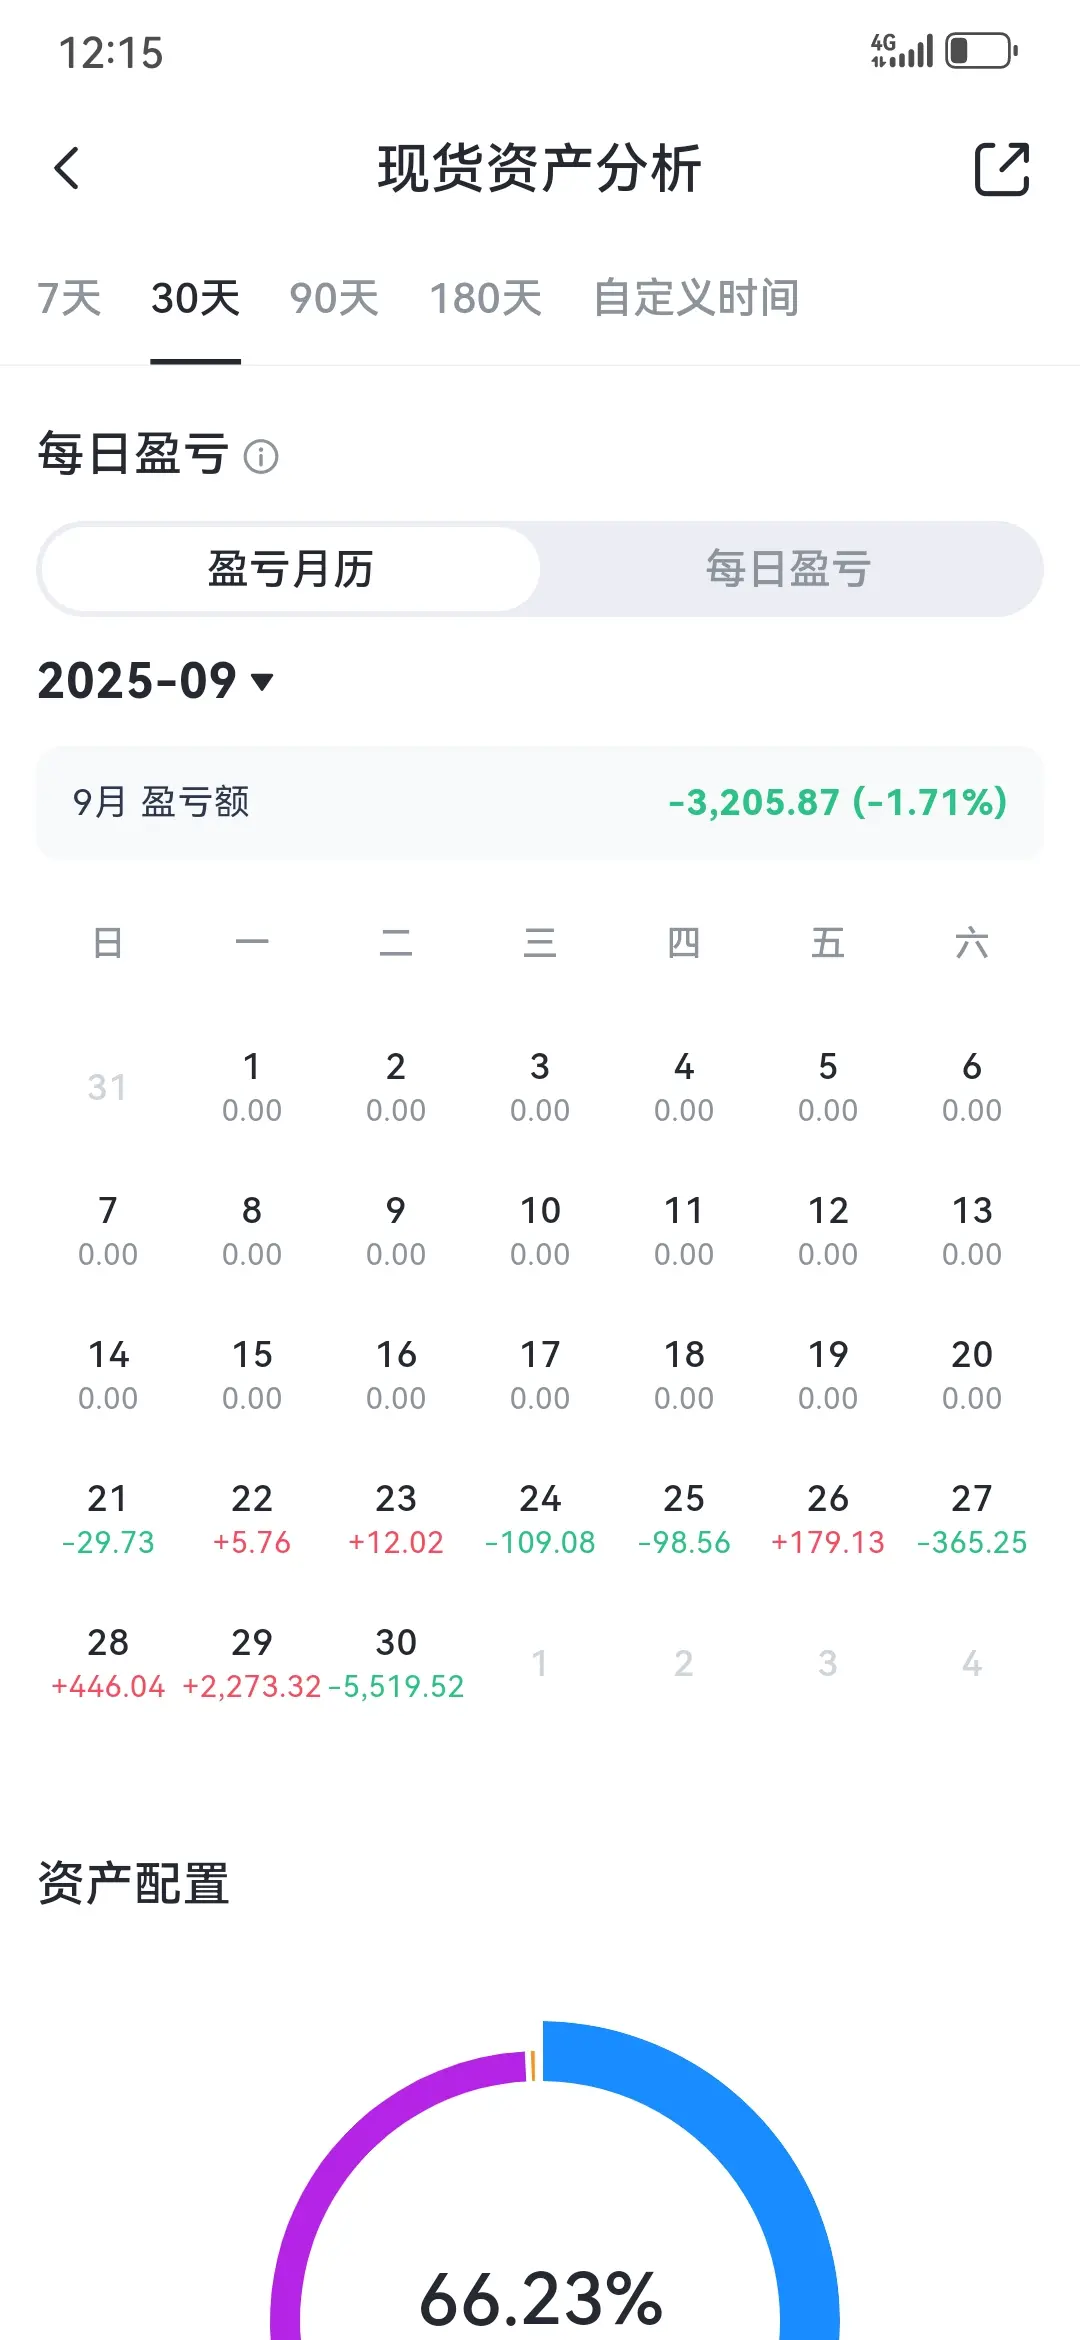
Task: Select day 30 showing -5,519.52
Action: coord(396,1663)
